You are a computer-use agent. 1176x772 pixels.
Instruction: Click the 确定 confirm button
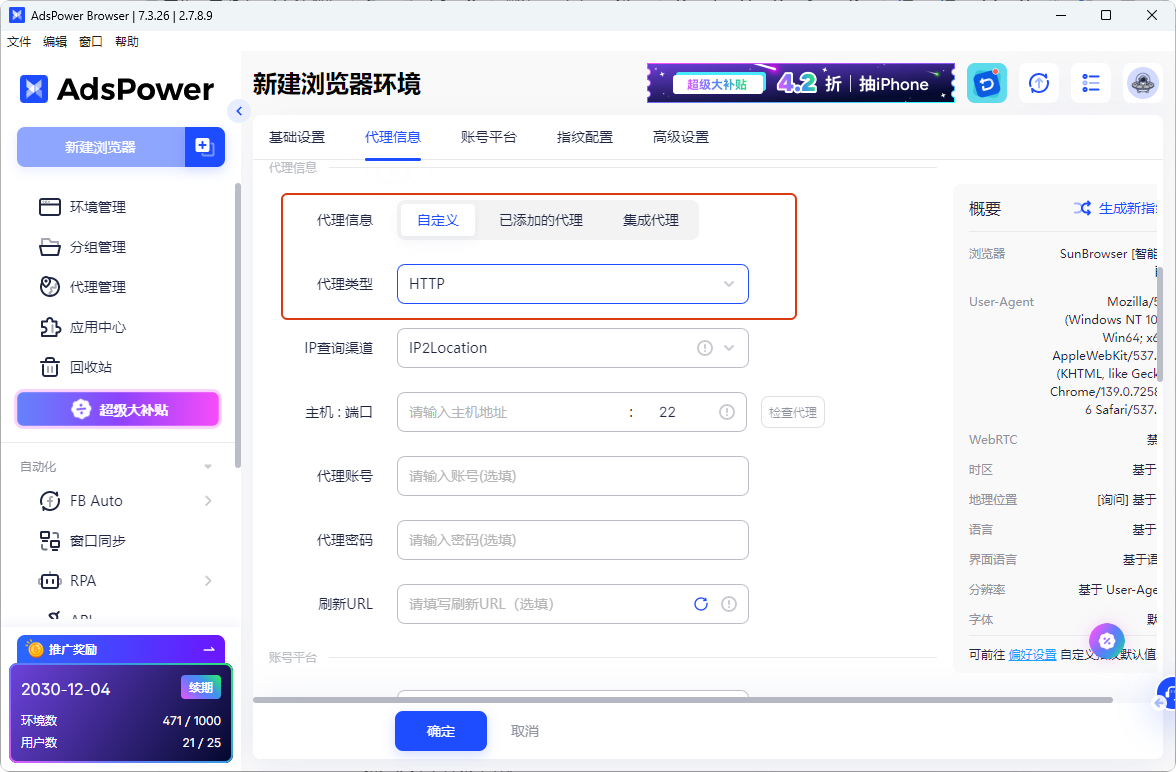[x=441, y=731]
